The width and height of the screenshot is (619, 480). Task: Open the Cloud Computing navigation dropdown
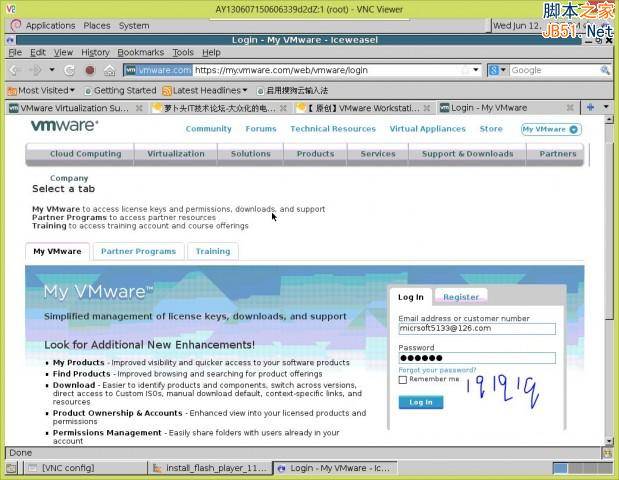85,154
